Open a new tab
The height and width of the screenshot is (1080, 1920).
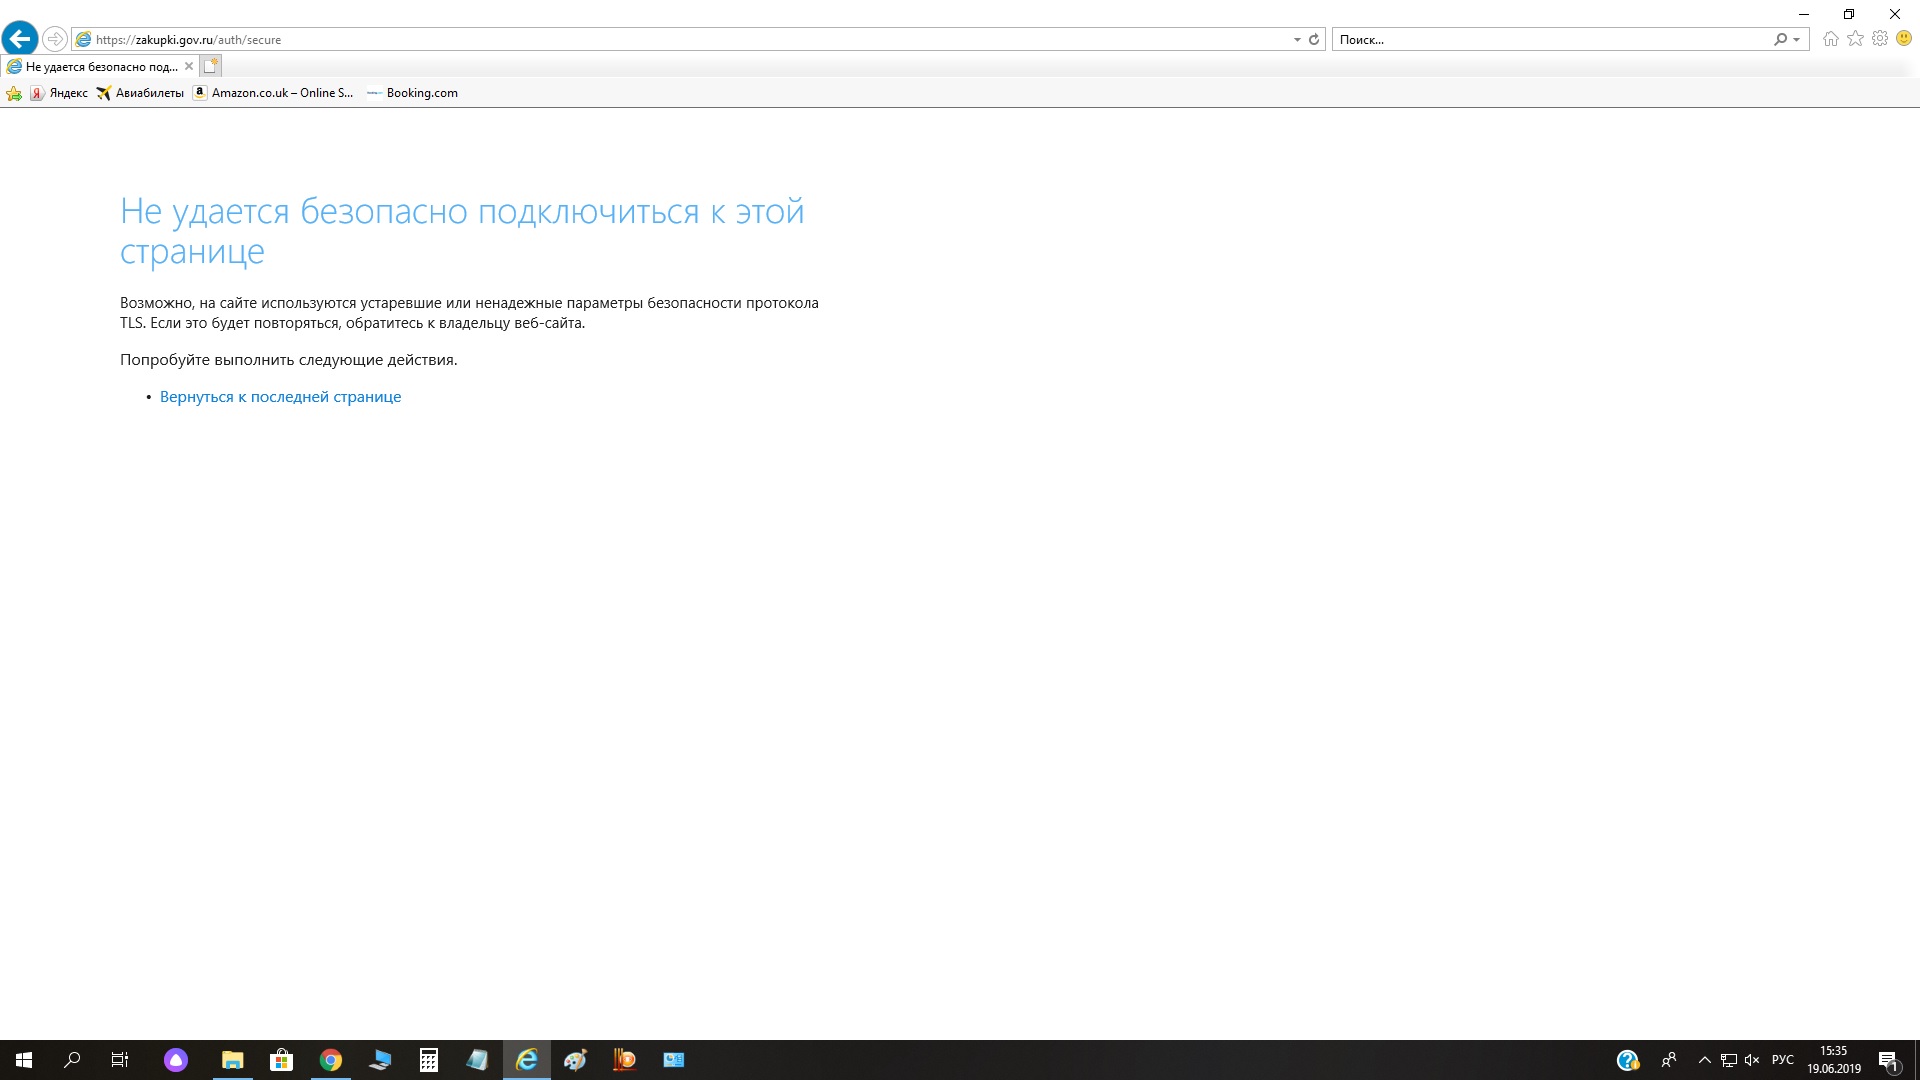[210, 67]
